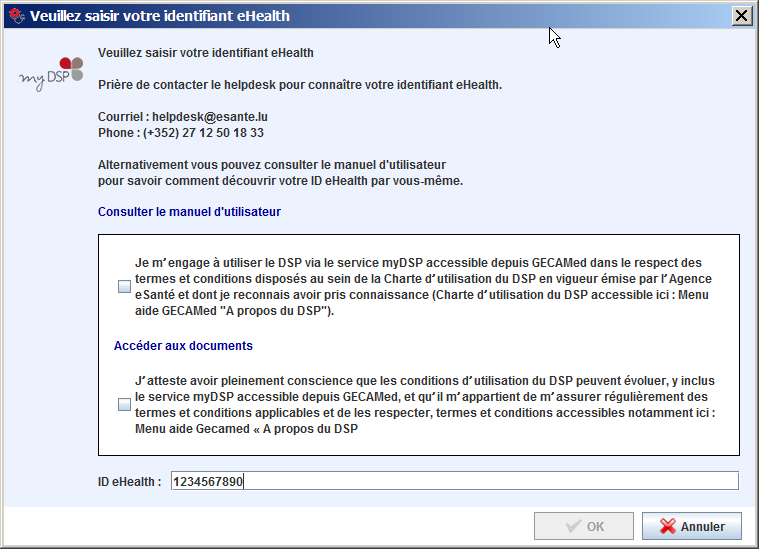The image size is (759, 549).
Task: Click the GECAMed icon in the title bar
Action: click(15, 16)
